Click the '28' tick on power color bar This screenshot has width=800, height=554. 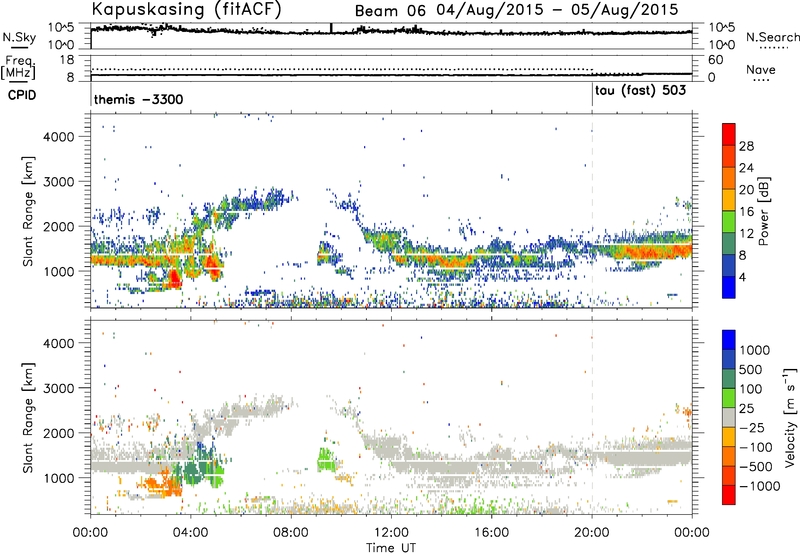(x=746, y=146)
